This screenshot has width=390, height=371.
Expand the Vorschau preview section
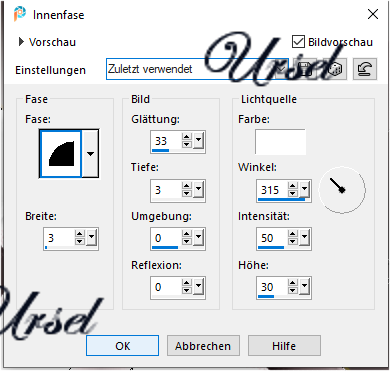click(x=21, y=42)
